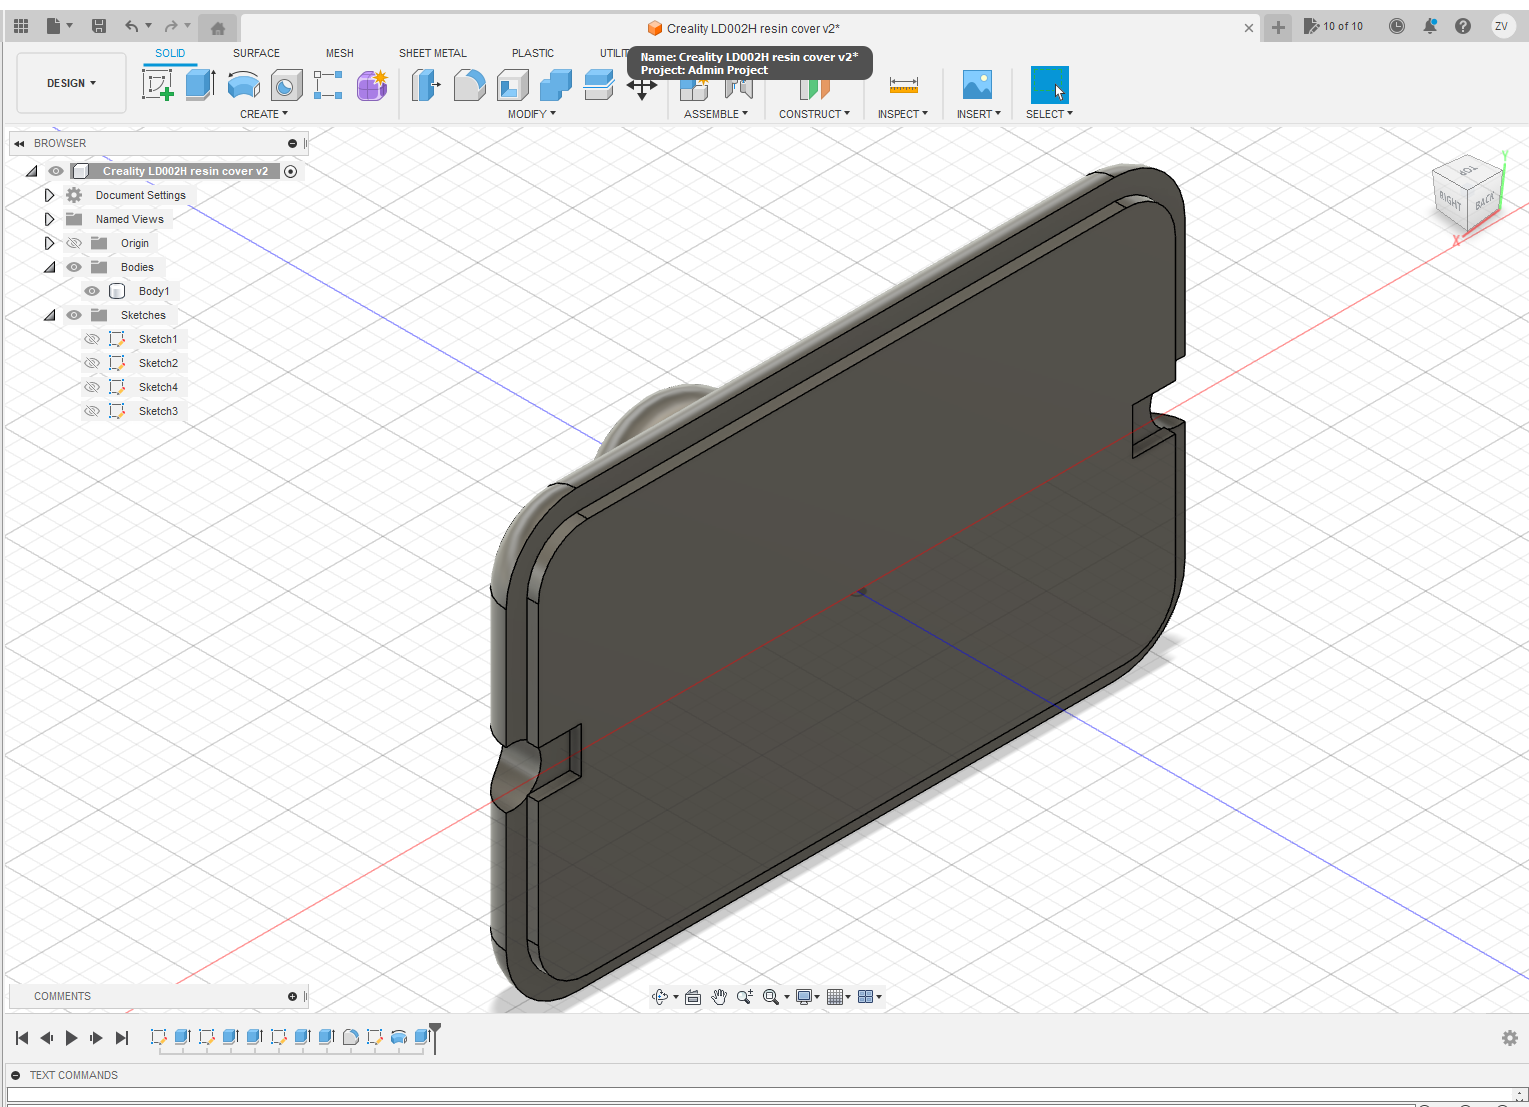Hide Body1 using its eye icon
Screen dimensions: 1529x1107
click(92, 291)
